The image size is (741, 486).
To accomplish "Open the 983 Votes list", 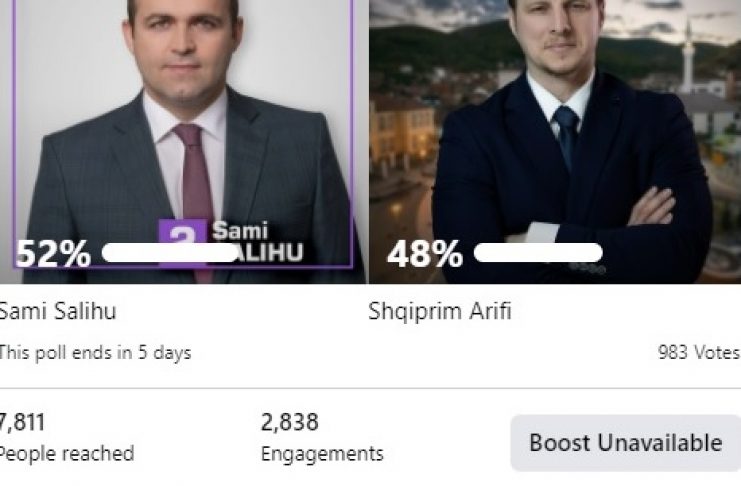I will pos(698,352).
